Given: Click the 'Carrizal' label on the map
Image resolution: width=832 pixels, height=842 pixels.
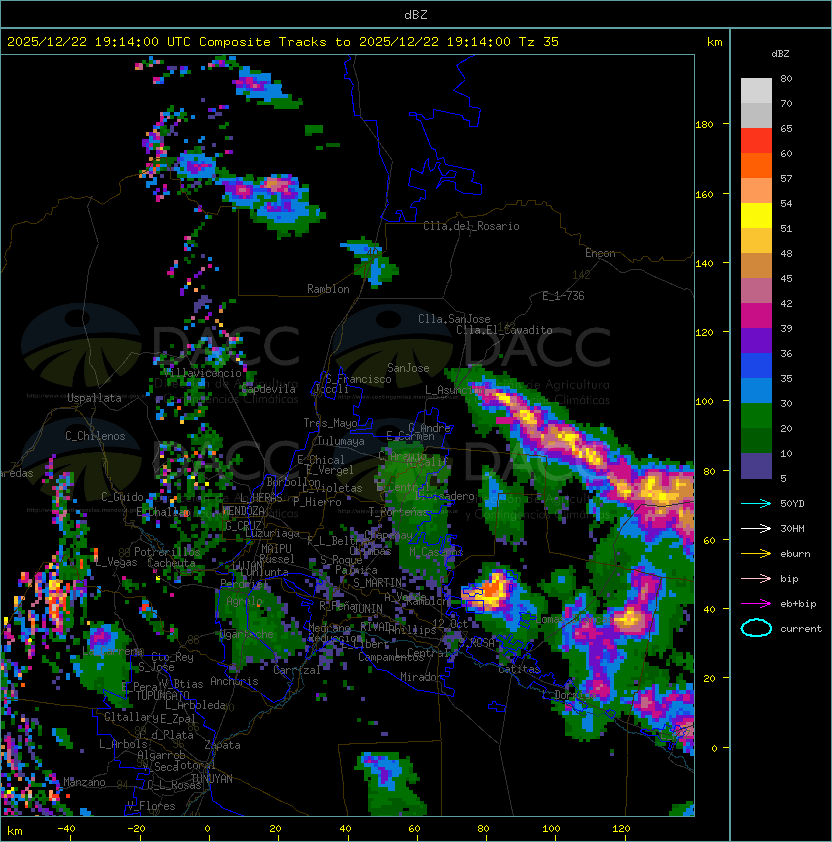Looking at the screenshot, I should (297, 670).
